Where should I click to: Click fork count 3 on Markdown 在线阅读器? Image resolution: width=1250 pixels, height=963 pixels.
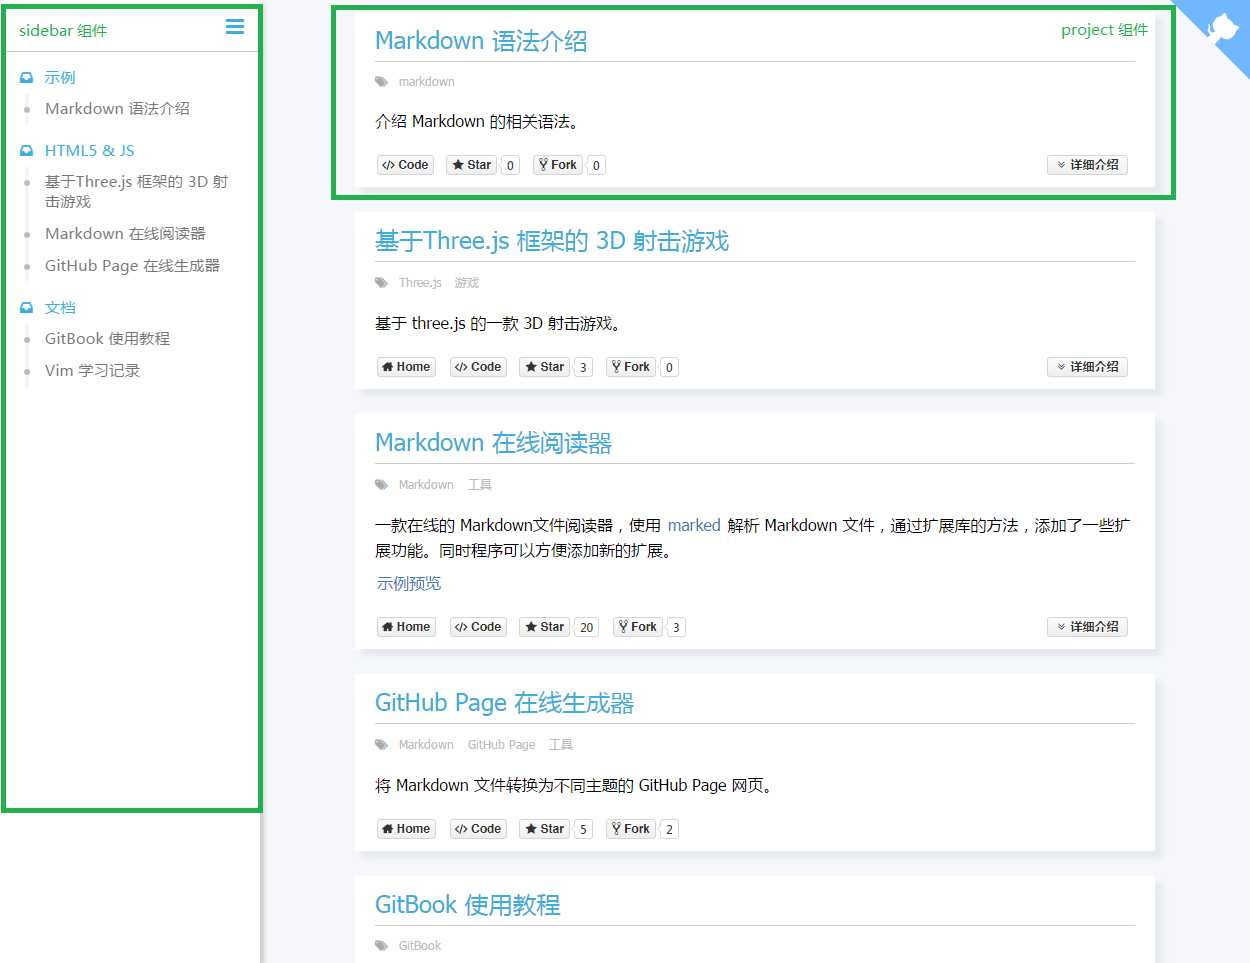point(676,628)
